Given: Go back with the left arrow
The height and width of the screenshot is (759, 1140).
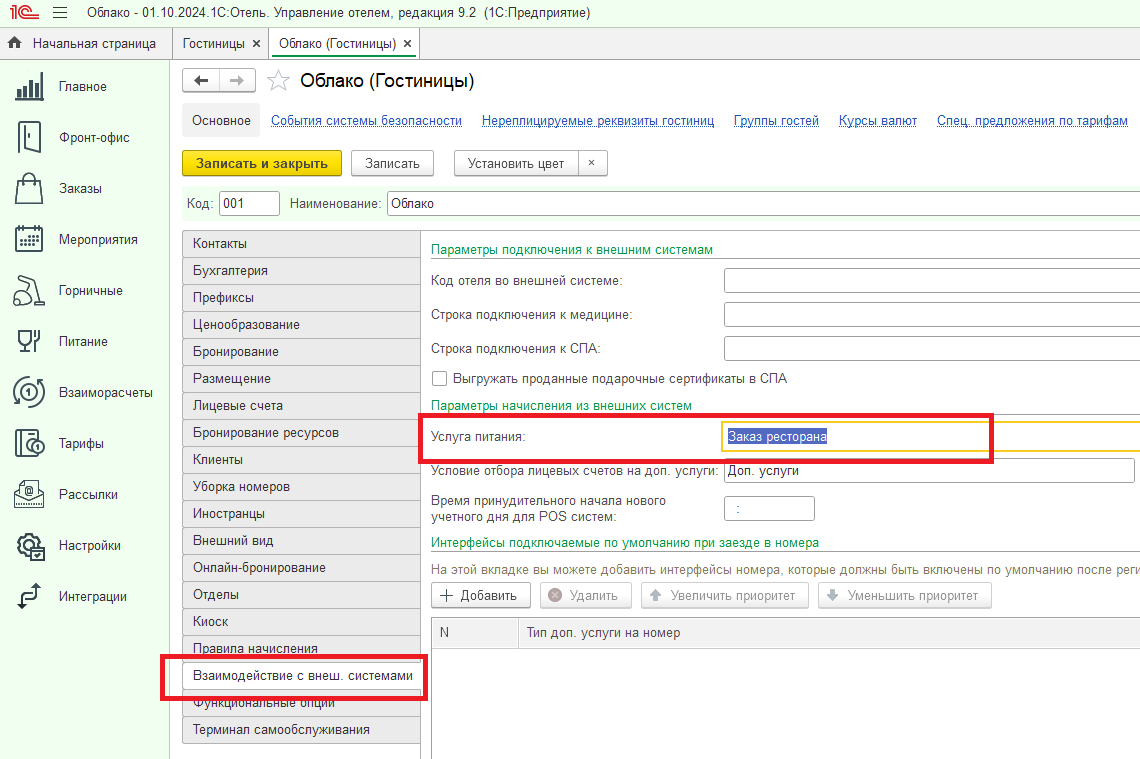Looking at the screenshot, I should click(x=201, y=80).
